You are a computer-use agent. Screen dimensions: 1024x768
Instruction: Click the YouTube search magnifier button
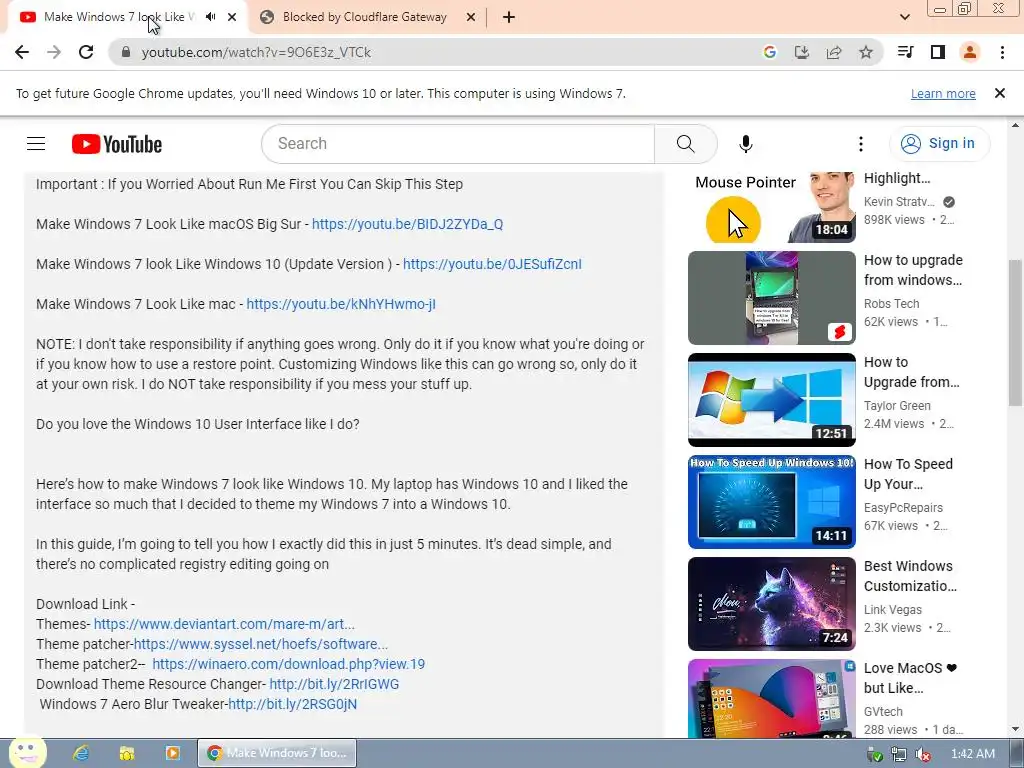(x=686, y=144)
